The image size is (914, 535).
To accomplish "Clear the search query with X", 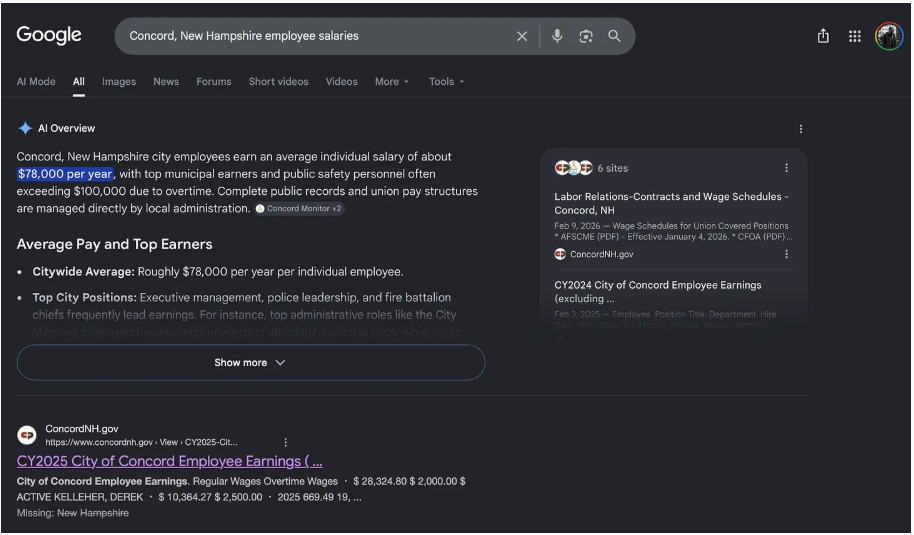I will click(x=522, y=36).
